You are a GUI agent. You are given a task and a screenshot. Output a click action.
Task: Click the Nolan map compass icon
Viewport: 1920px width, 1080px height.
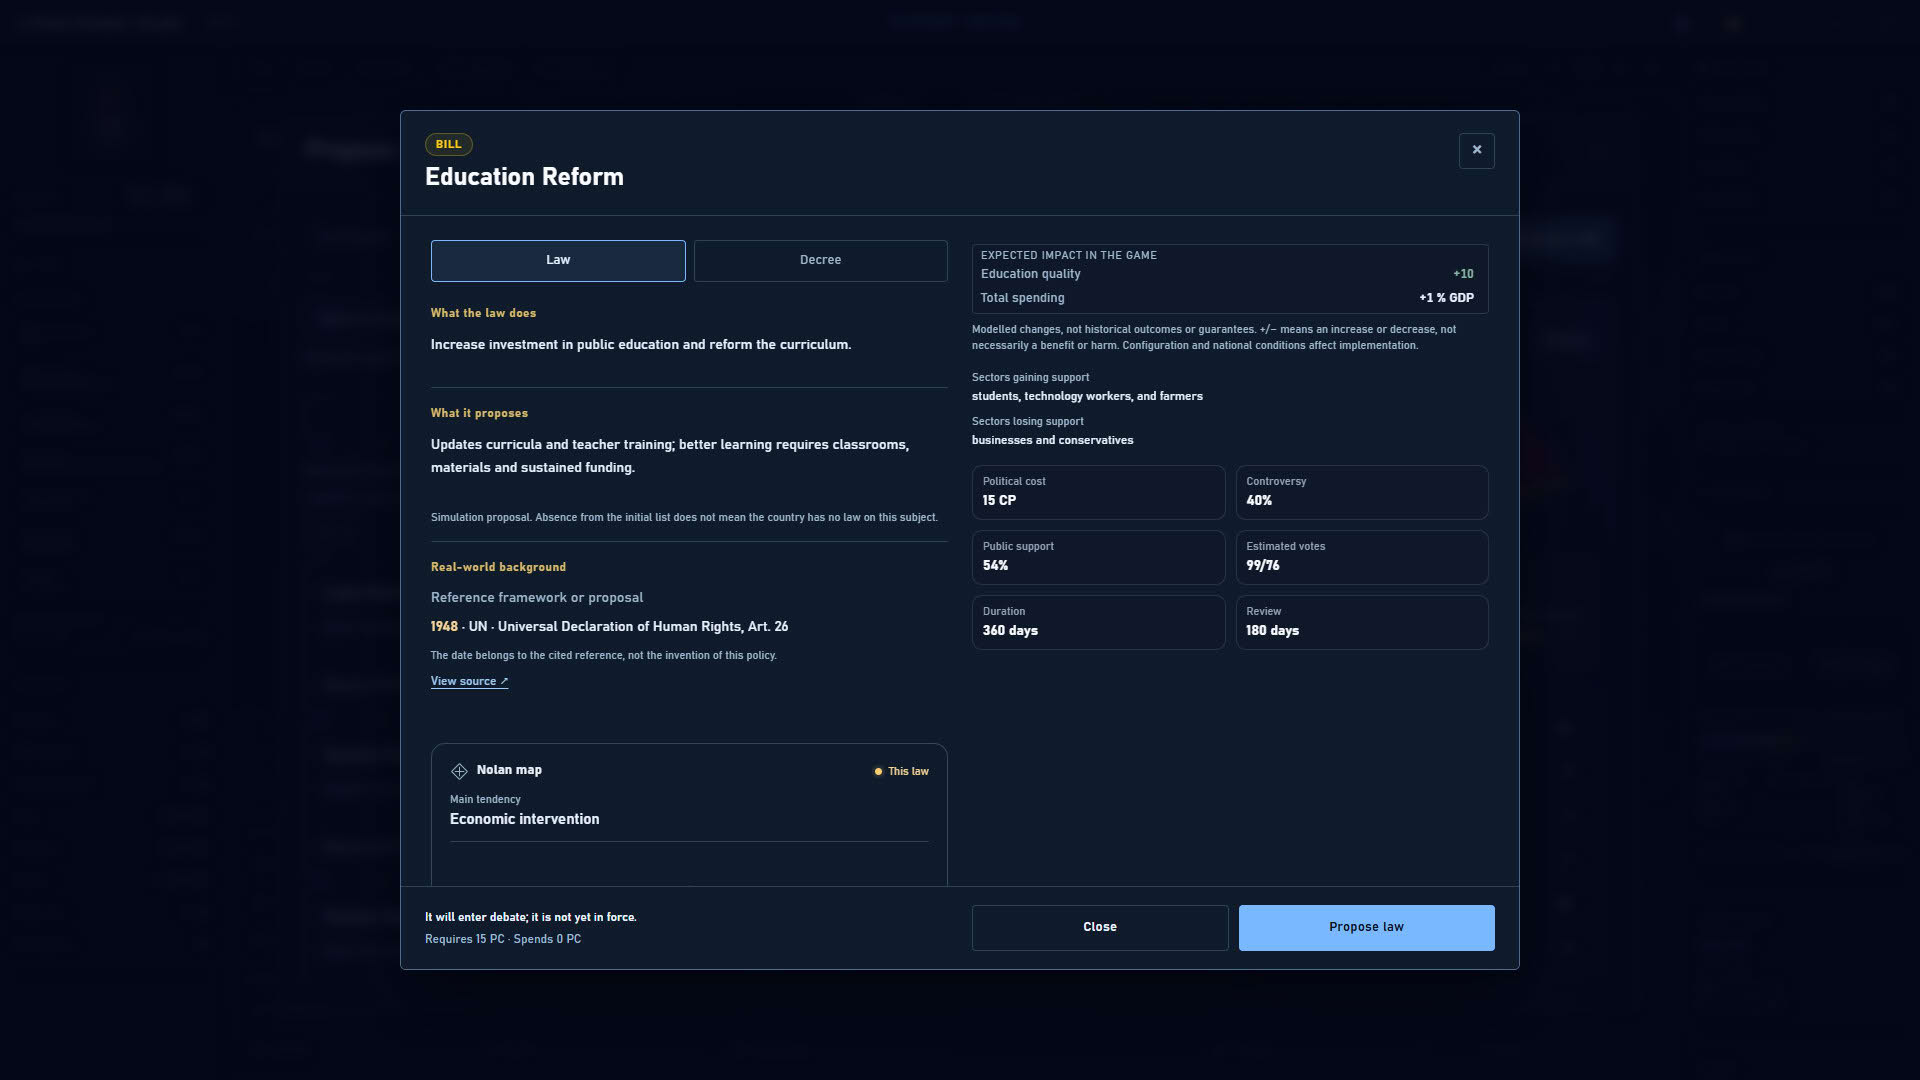coord(459,771)
